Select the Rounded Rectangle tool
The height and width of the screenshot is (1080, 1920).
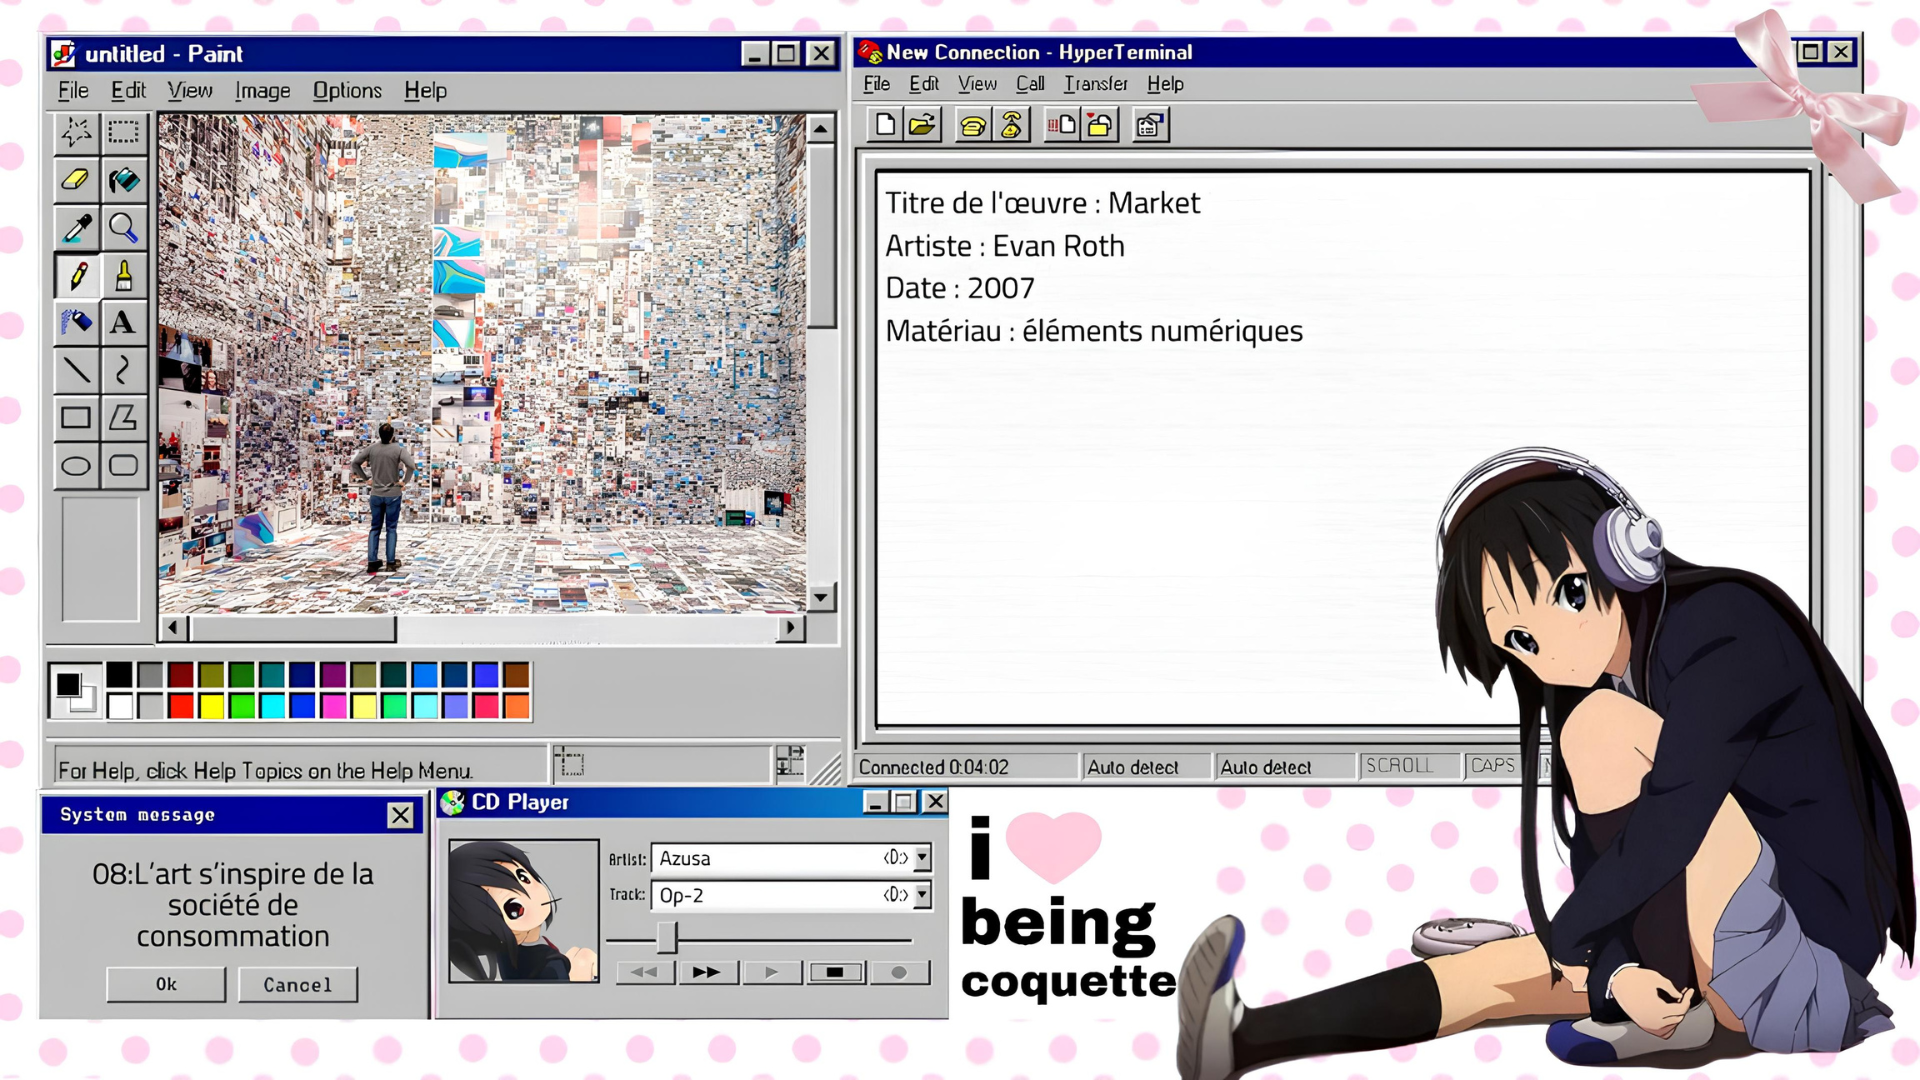coord(123,465)
